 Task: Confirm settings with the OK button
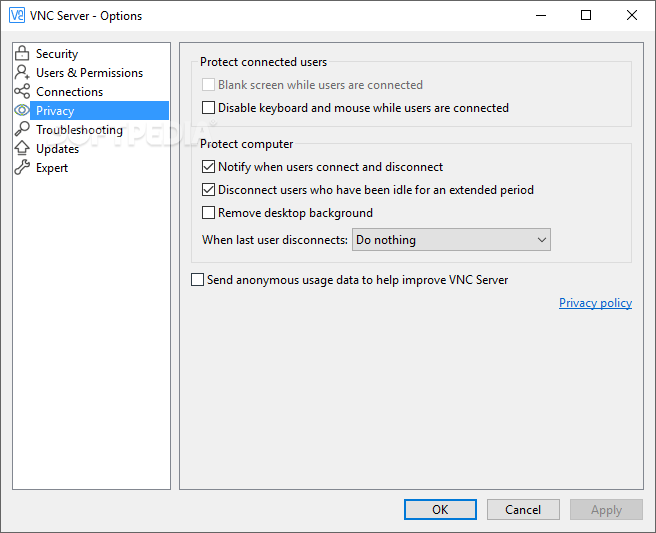pyautogui.click(x=440, y=510)
